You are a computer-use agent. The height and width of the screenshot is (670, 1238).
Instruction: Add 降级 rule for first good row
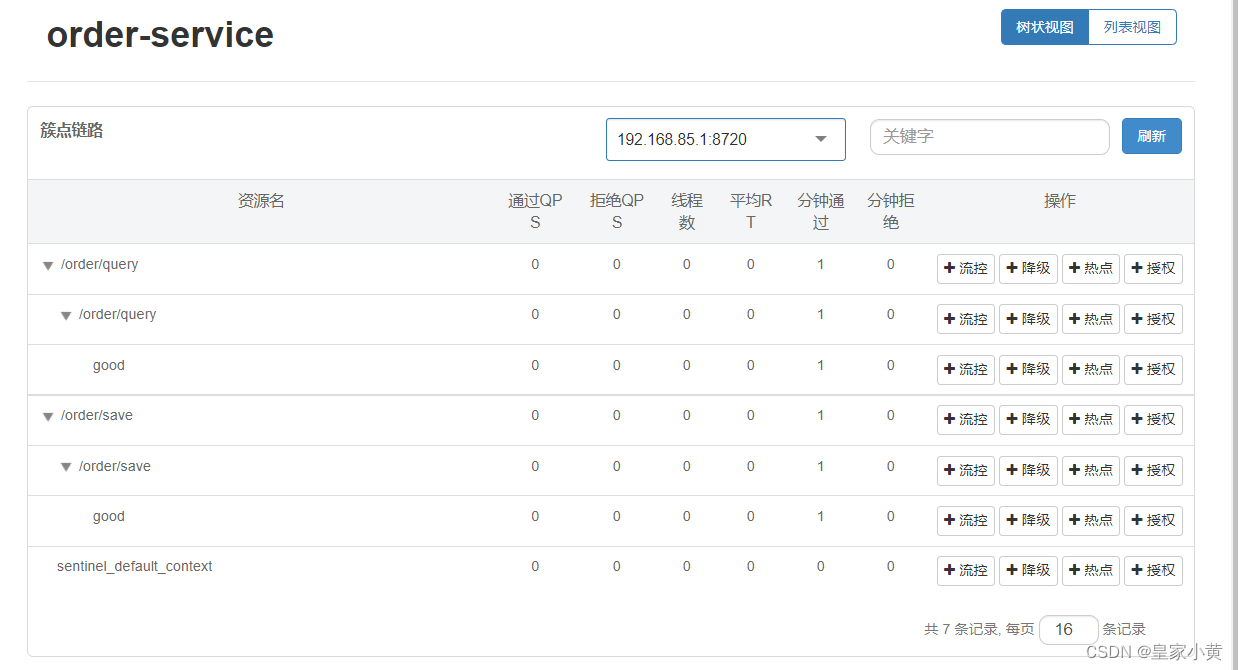pos(1028,369)
